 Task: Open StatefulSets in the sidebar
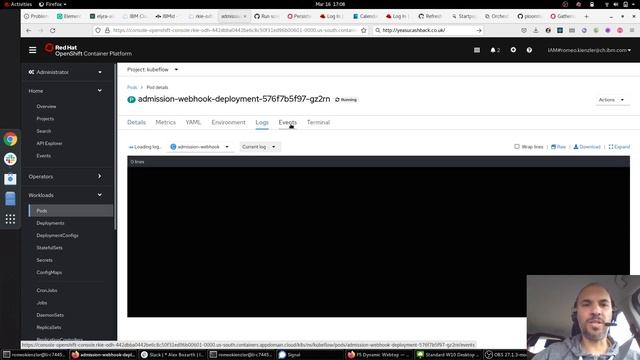[x=49, y=248]
